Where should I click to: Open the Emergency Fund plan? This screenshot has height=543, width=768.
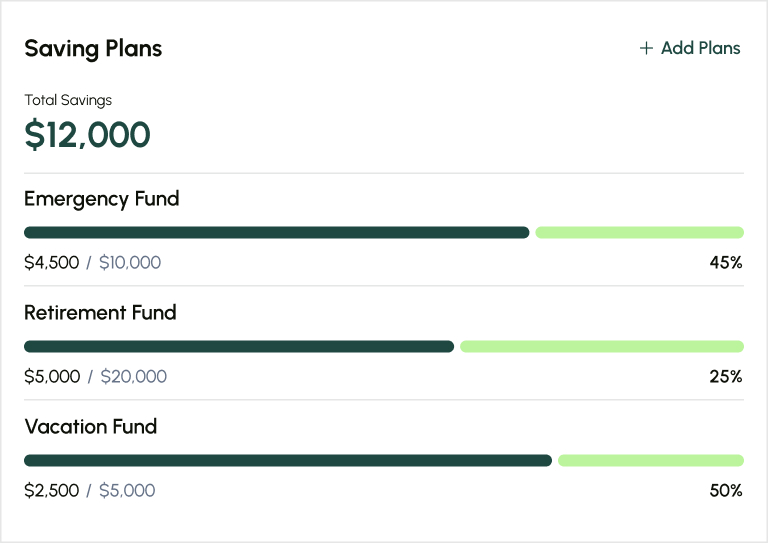[x=101, y=199]
